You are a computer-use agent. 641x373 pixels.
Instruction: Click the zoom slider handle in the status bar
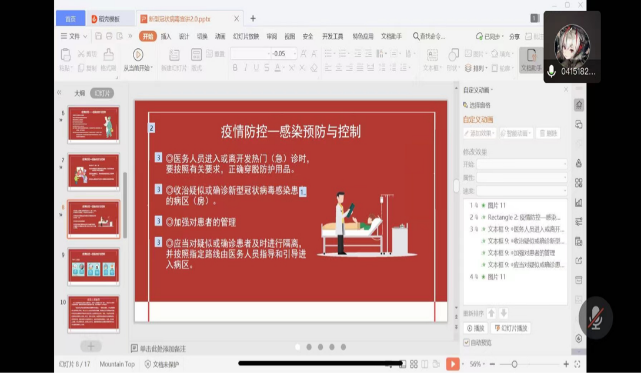[x=514, y=364]
